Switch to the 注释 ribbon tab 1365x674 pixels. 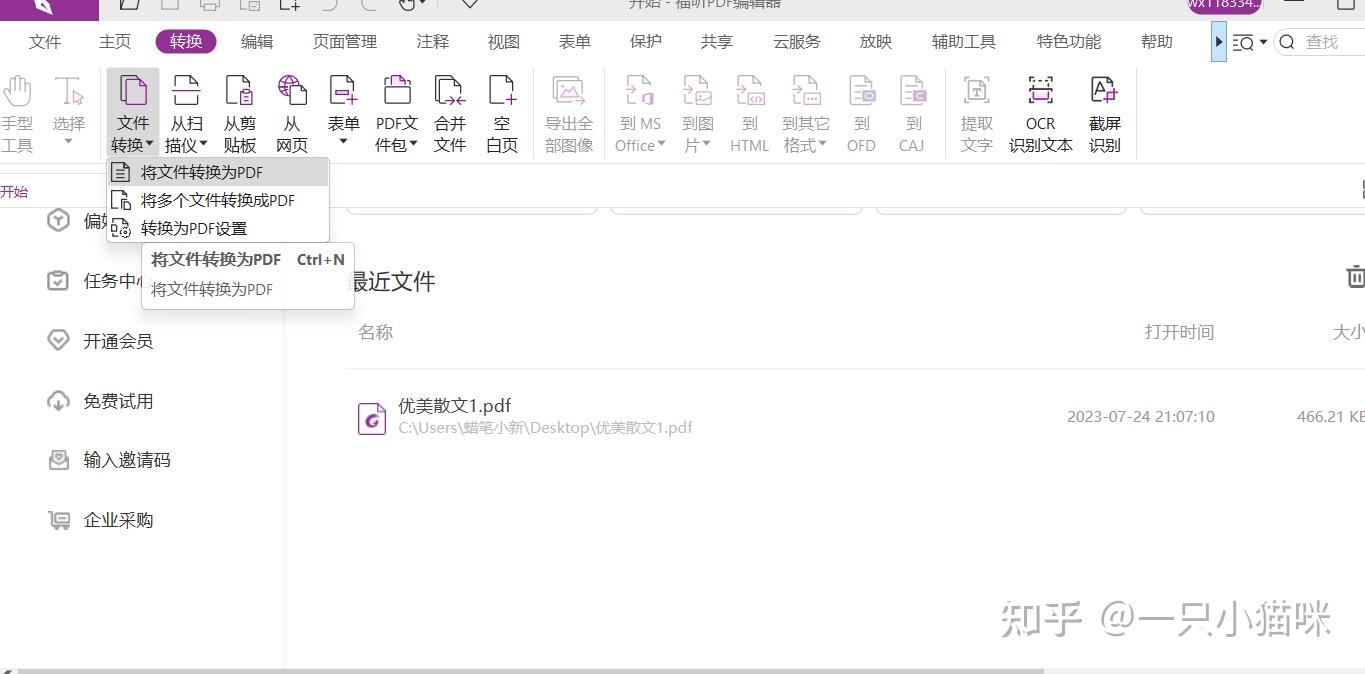click(x=432, y=41)
